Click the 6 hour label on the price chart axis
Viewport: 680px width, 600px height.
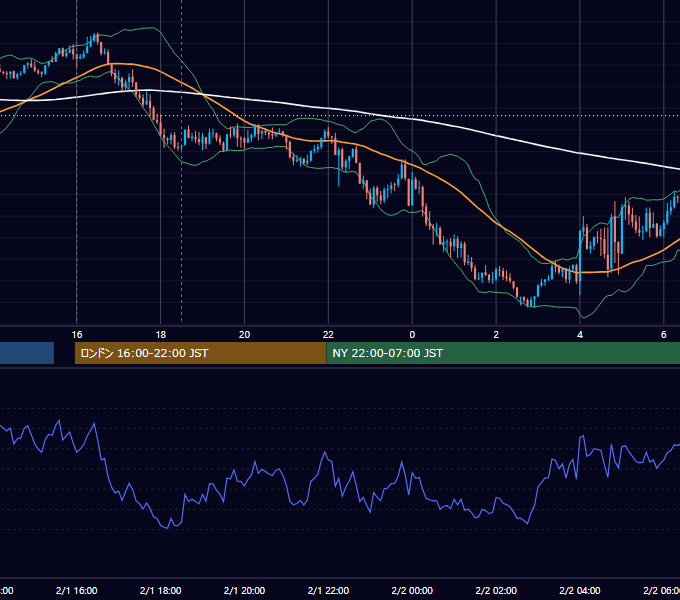click(x=664, y=335)
